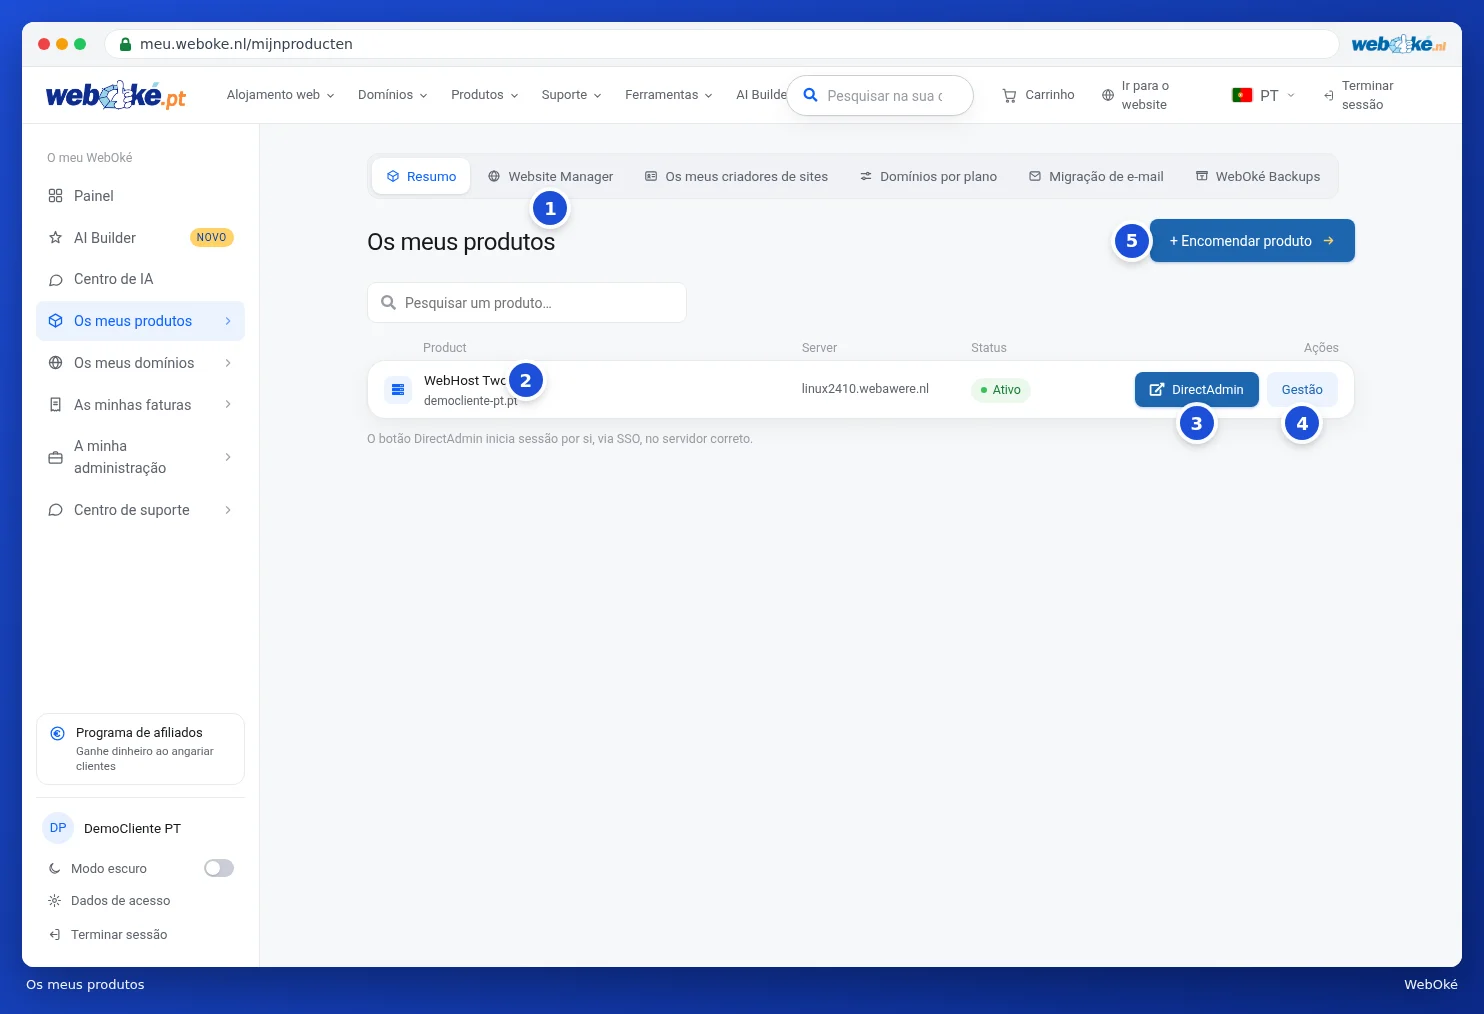
Task: Open the Suporte dropdown menu
Action: (x=571, y=95)
